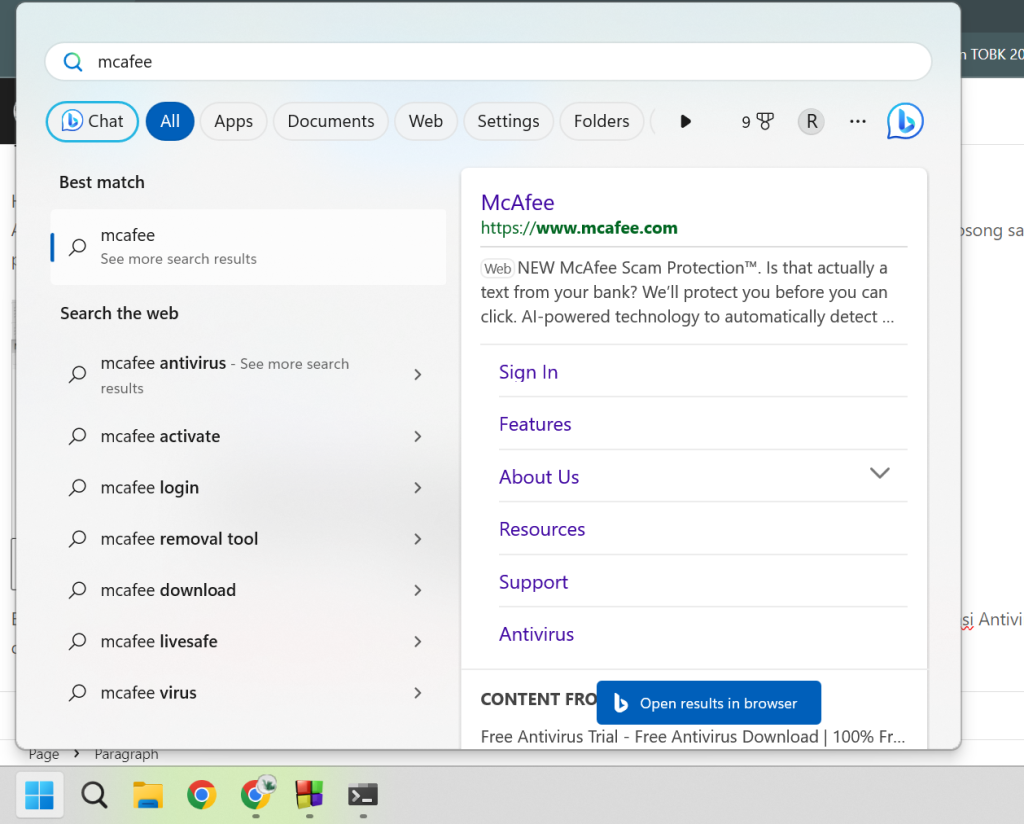Expand the arrow beside mcafee activate
Image resolution: width=1024 pixels, height=824 pixels.
click(x=418, y=436)
